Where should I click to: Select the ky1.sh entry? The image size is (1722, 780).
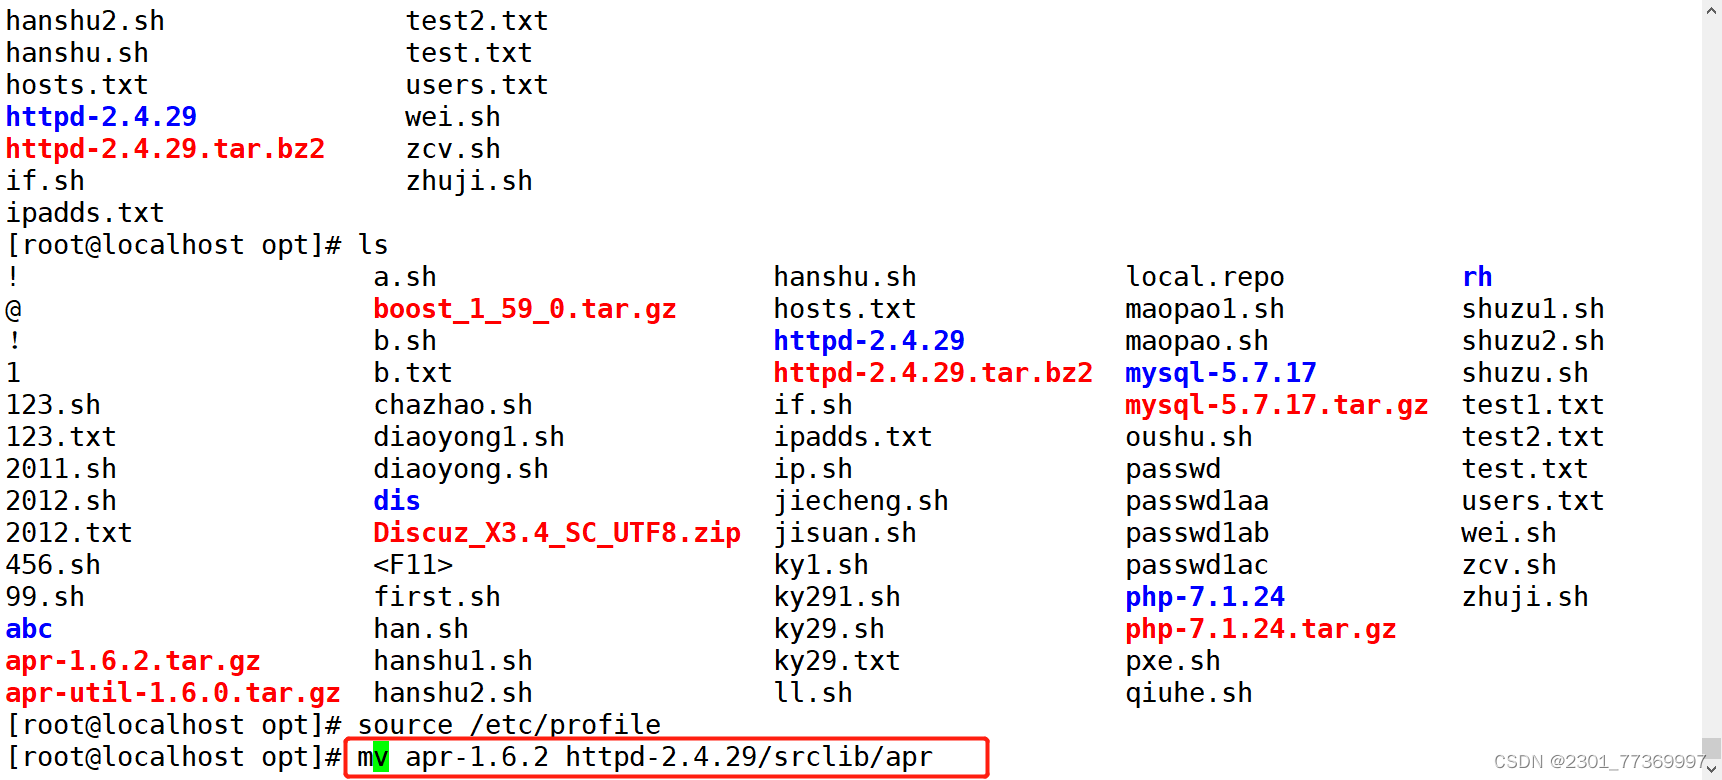coord(821,565)
